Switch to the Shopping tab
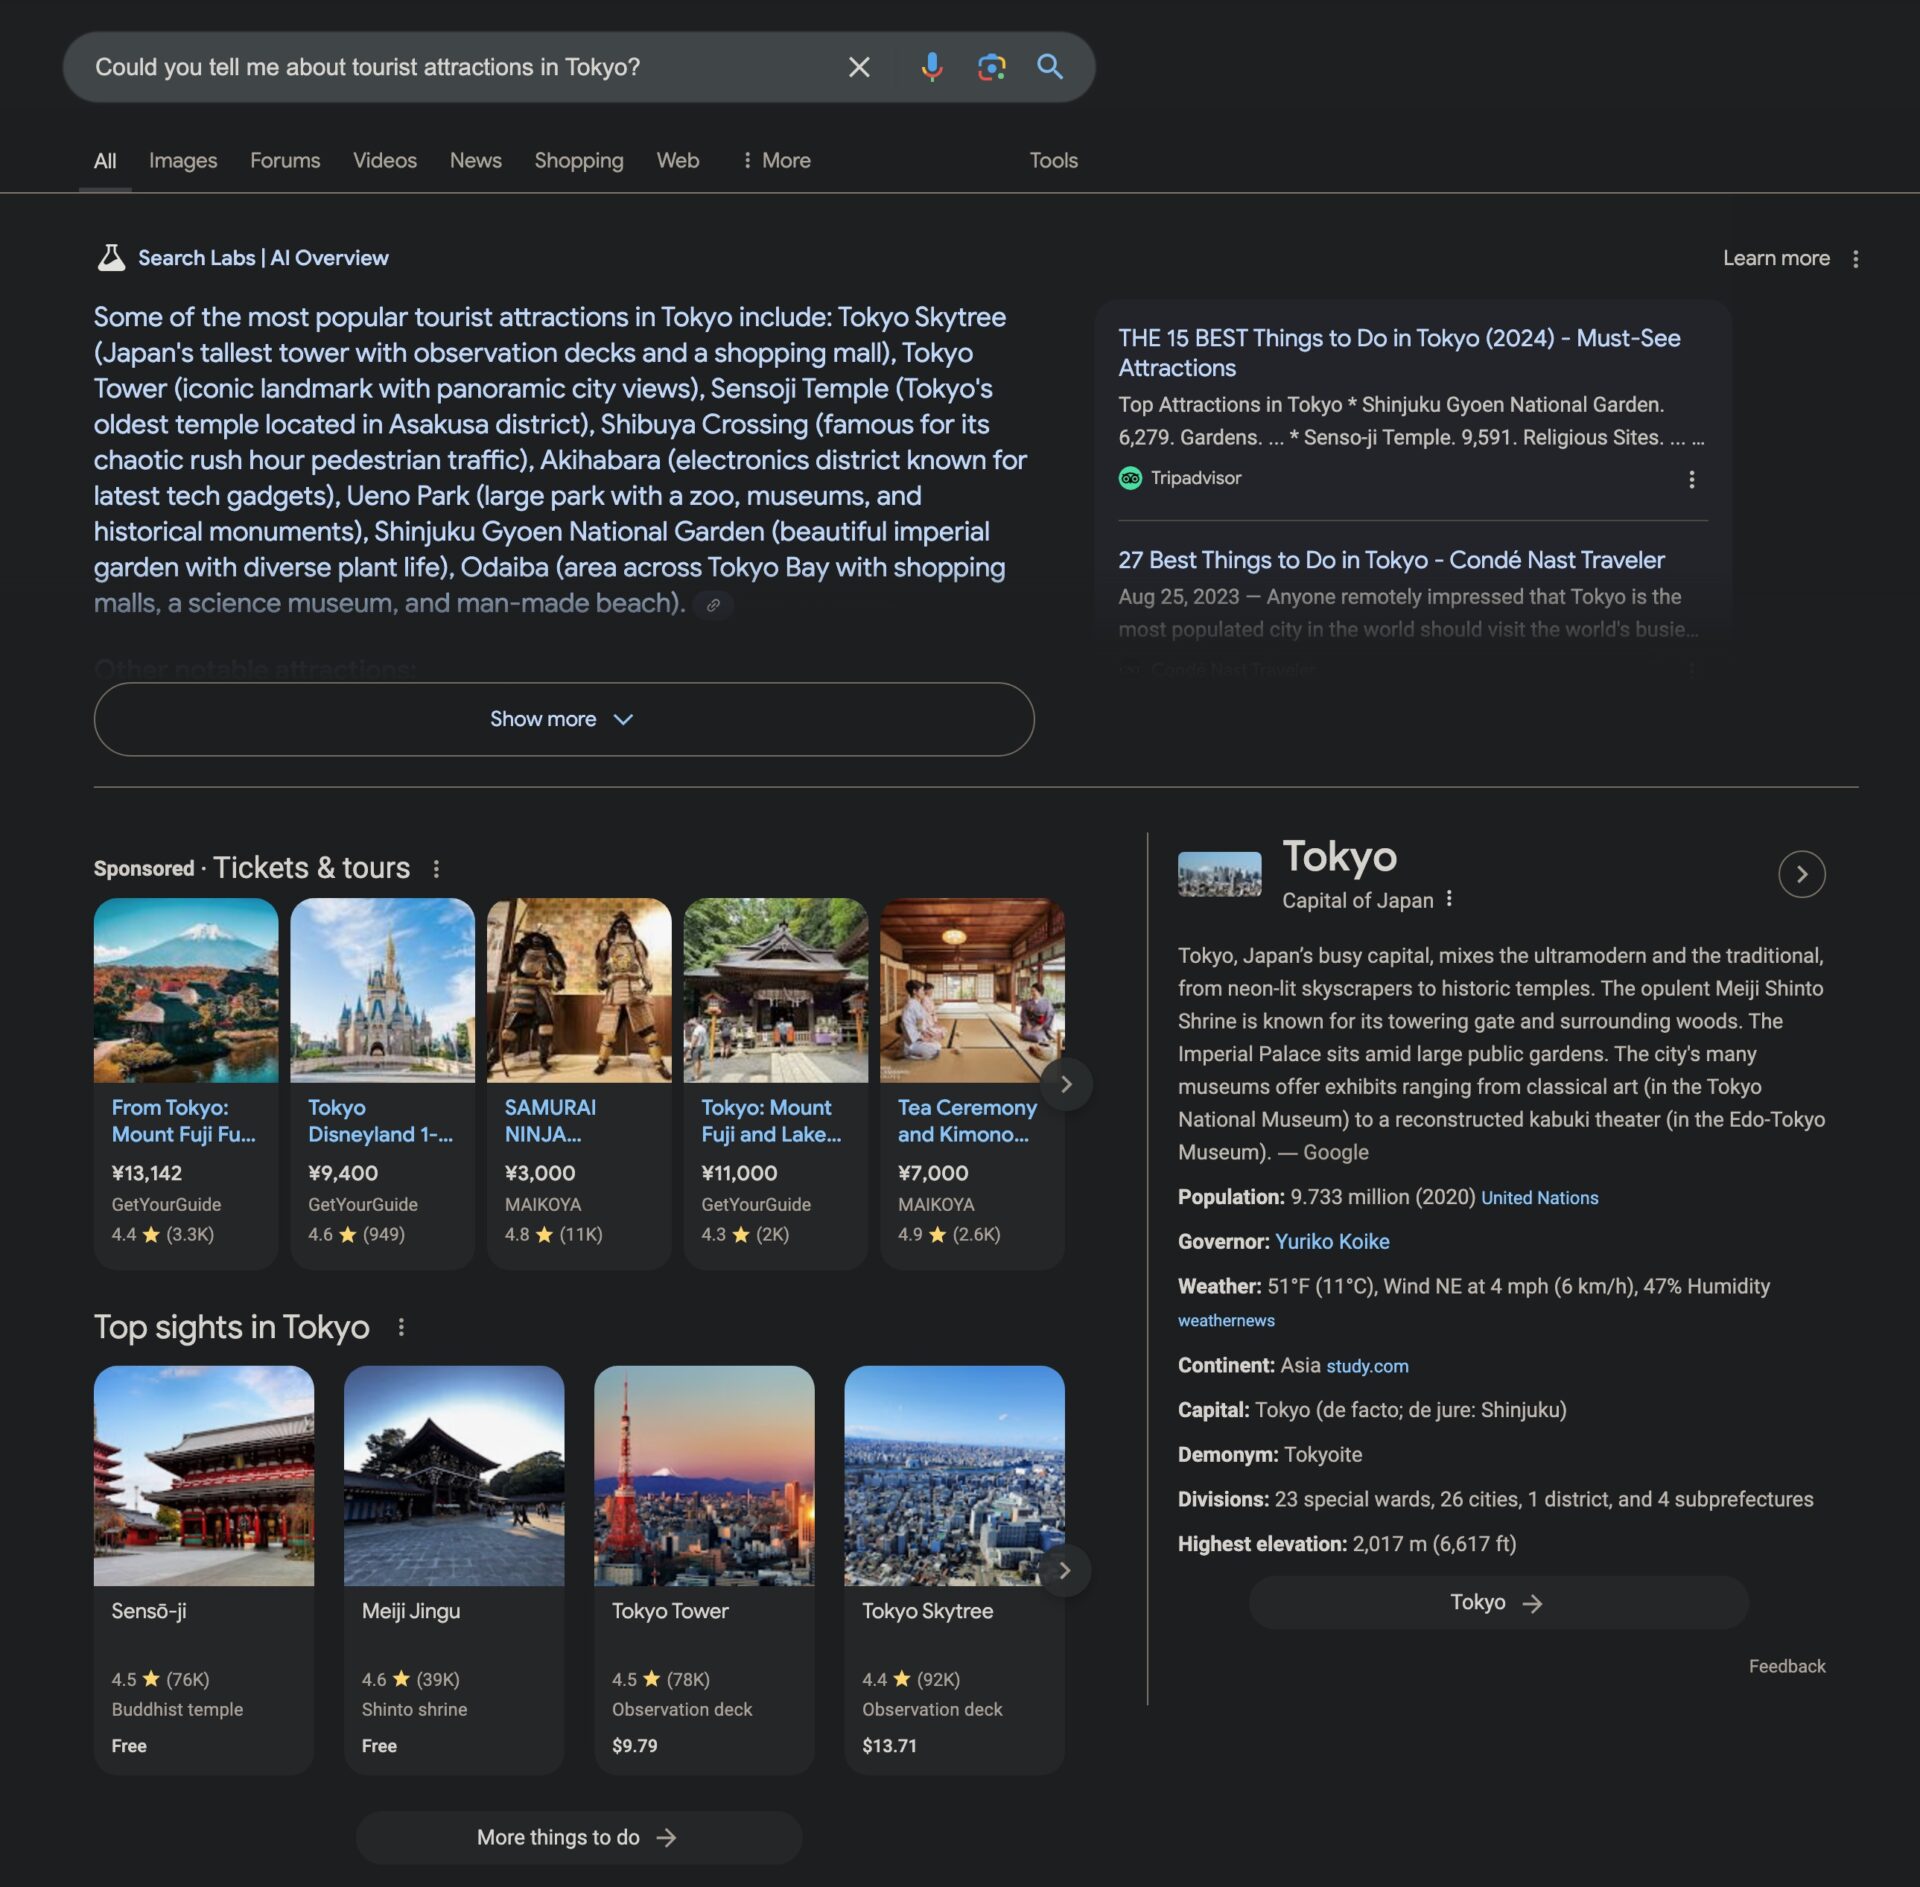This screenshot has width=1920, height=1887. (x=579, y=160)
